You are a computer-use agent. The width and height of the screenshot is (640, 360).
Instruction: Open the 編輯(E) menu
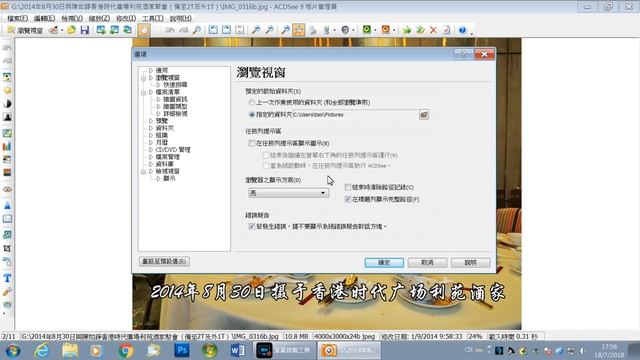[x=44, y=18]
